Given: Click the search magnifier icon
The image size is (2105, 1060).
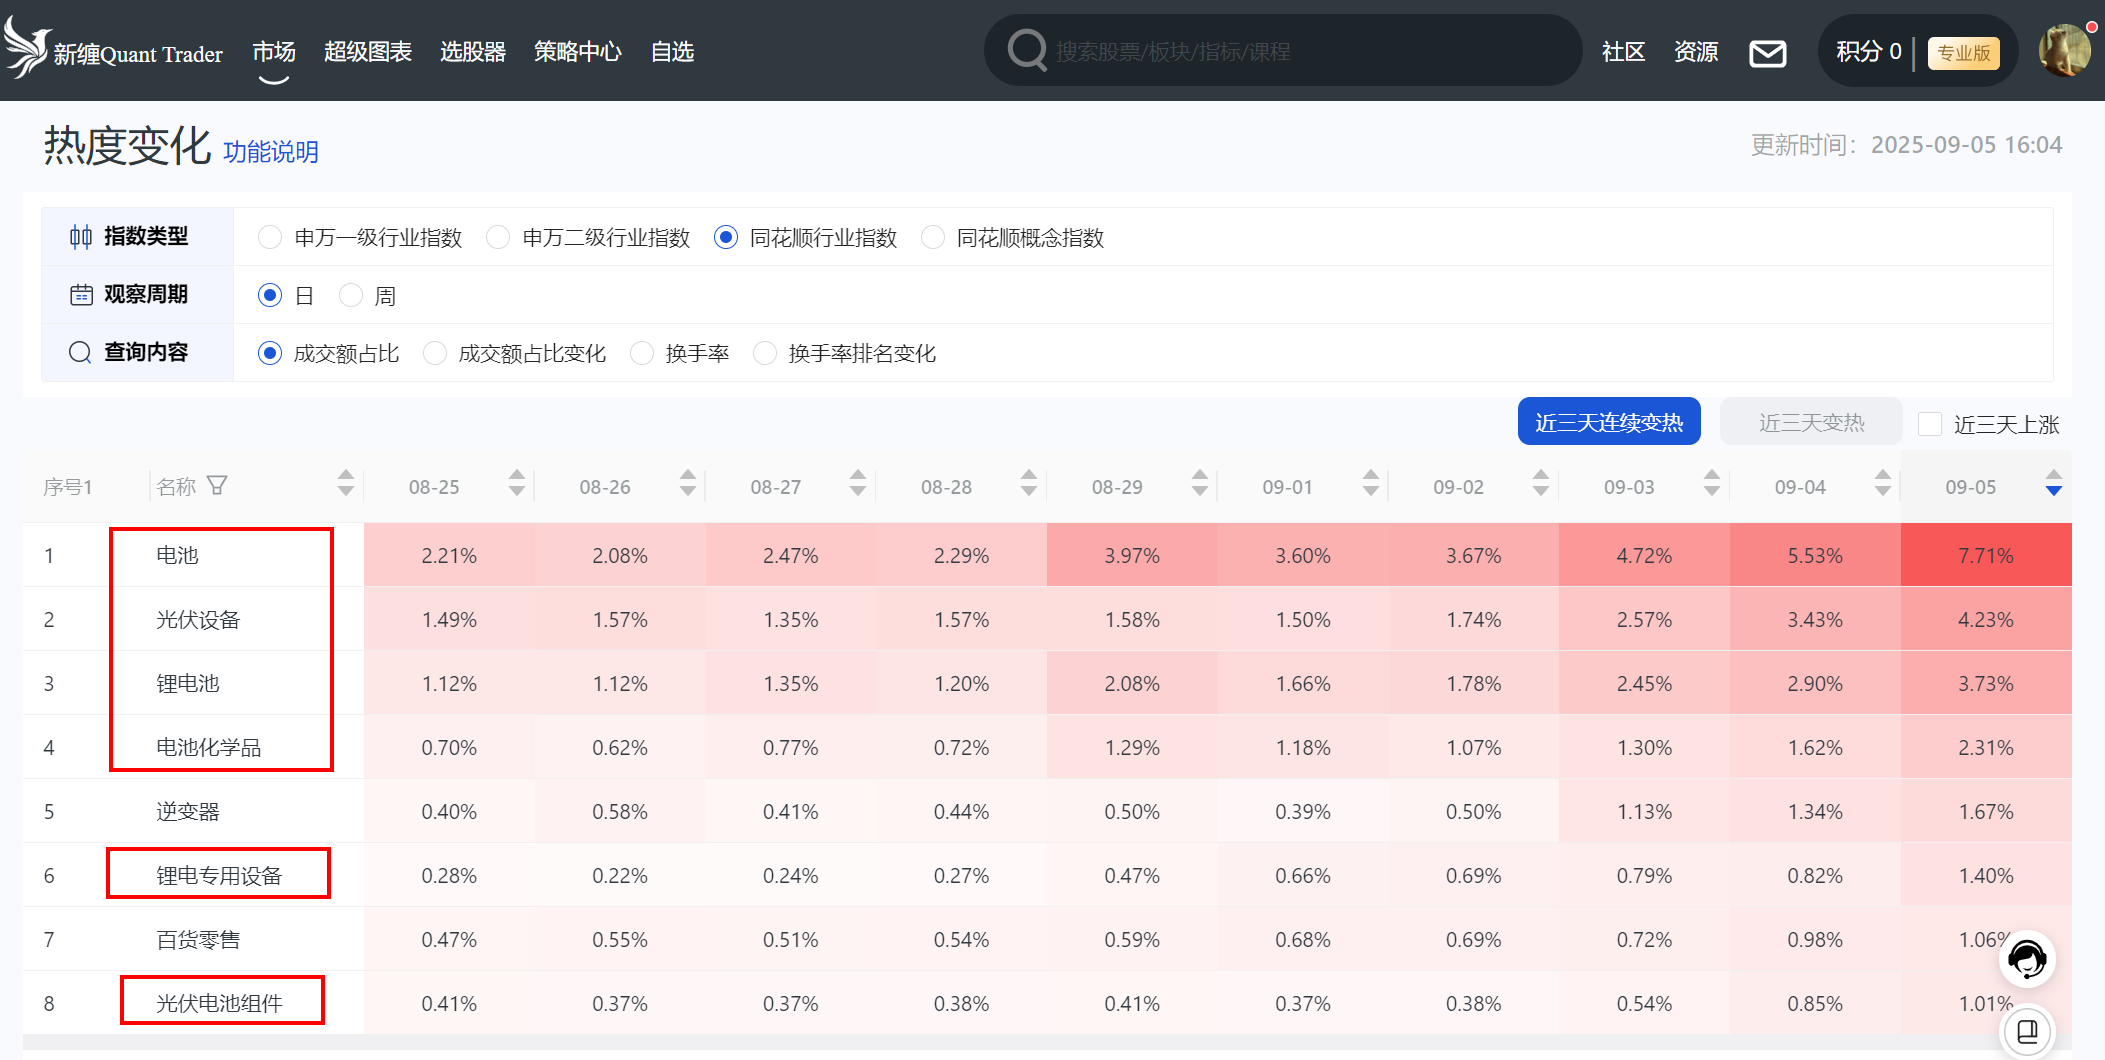Looking at the screenshot, I should (1026, 50).
